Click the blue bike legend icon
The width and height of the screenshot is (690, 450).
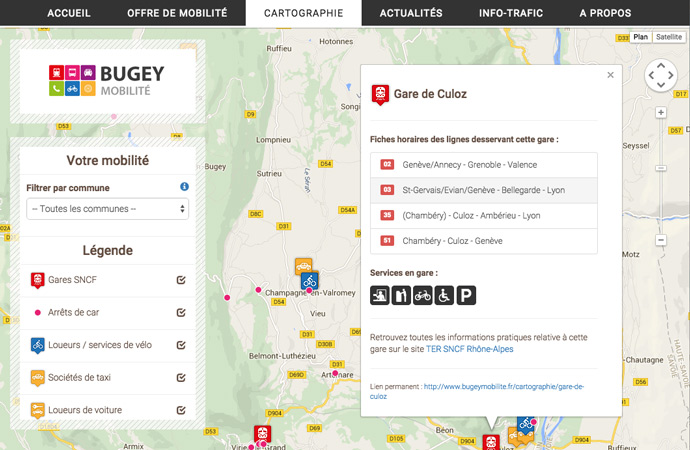click(37, 345)
